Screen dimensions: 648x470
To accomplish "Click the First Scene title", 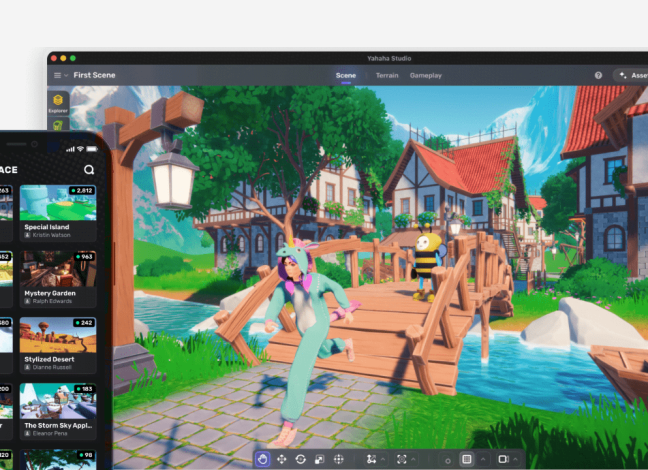I will pos(94,75).
